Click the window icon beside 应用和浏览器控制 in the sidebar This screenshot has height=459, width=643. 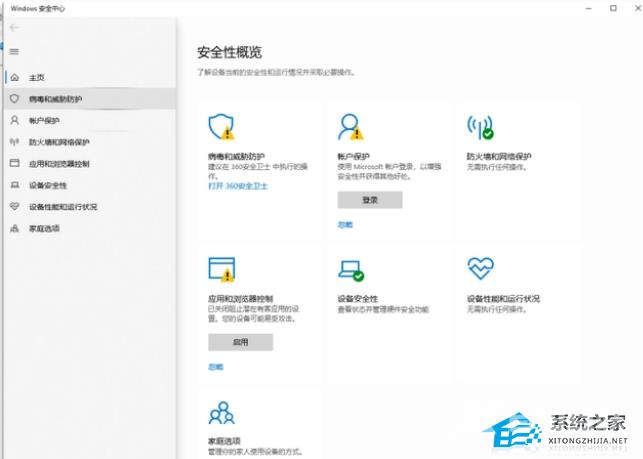[x=15, y=163]
